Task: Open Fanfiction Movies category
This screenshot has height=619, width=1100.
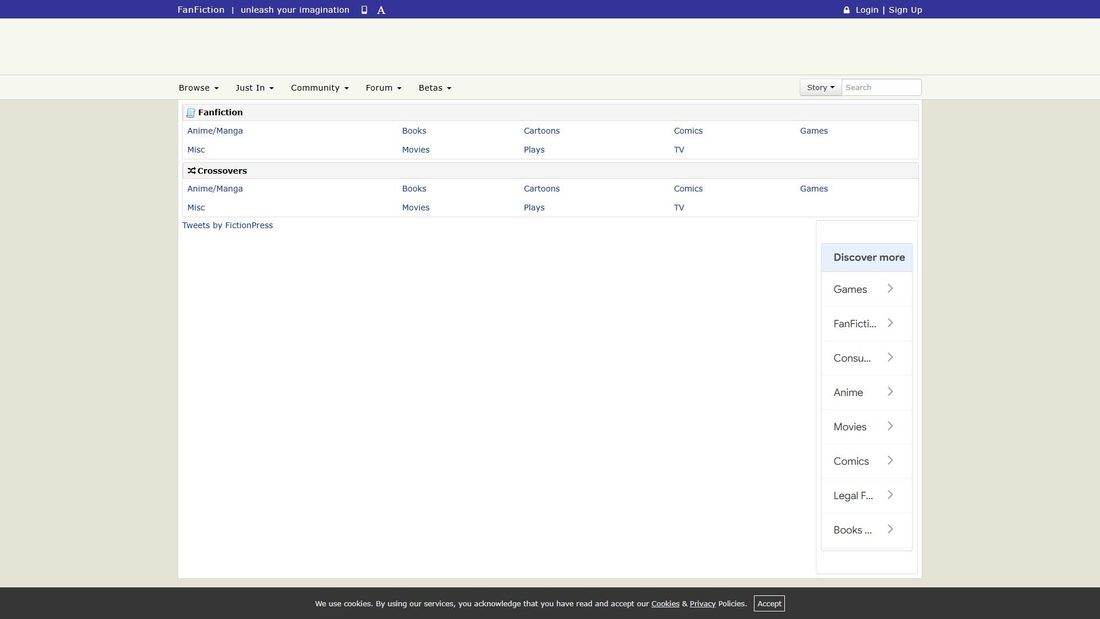Action: pyautogui.click(x=415, y=149)
